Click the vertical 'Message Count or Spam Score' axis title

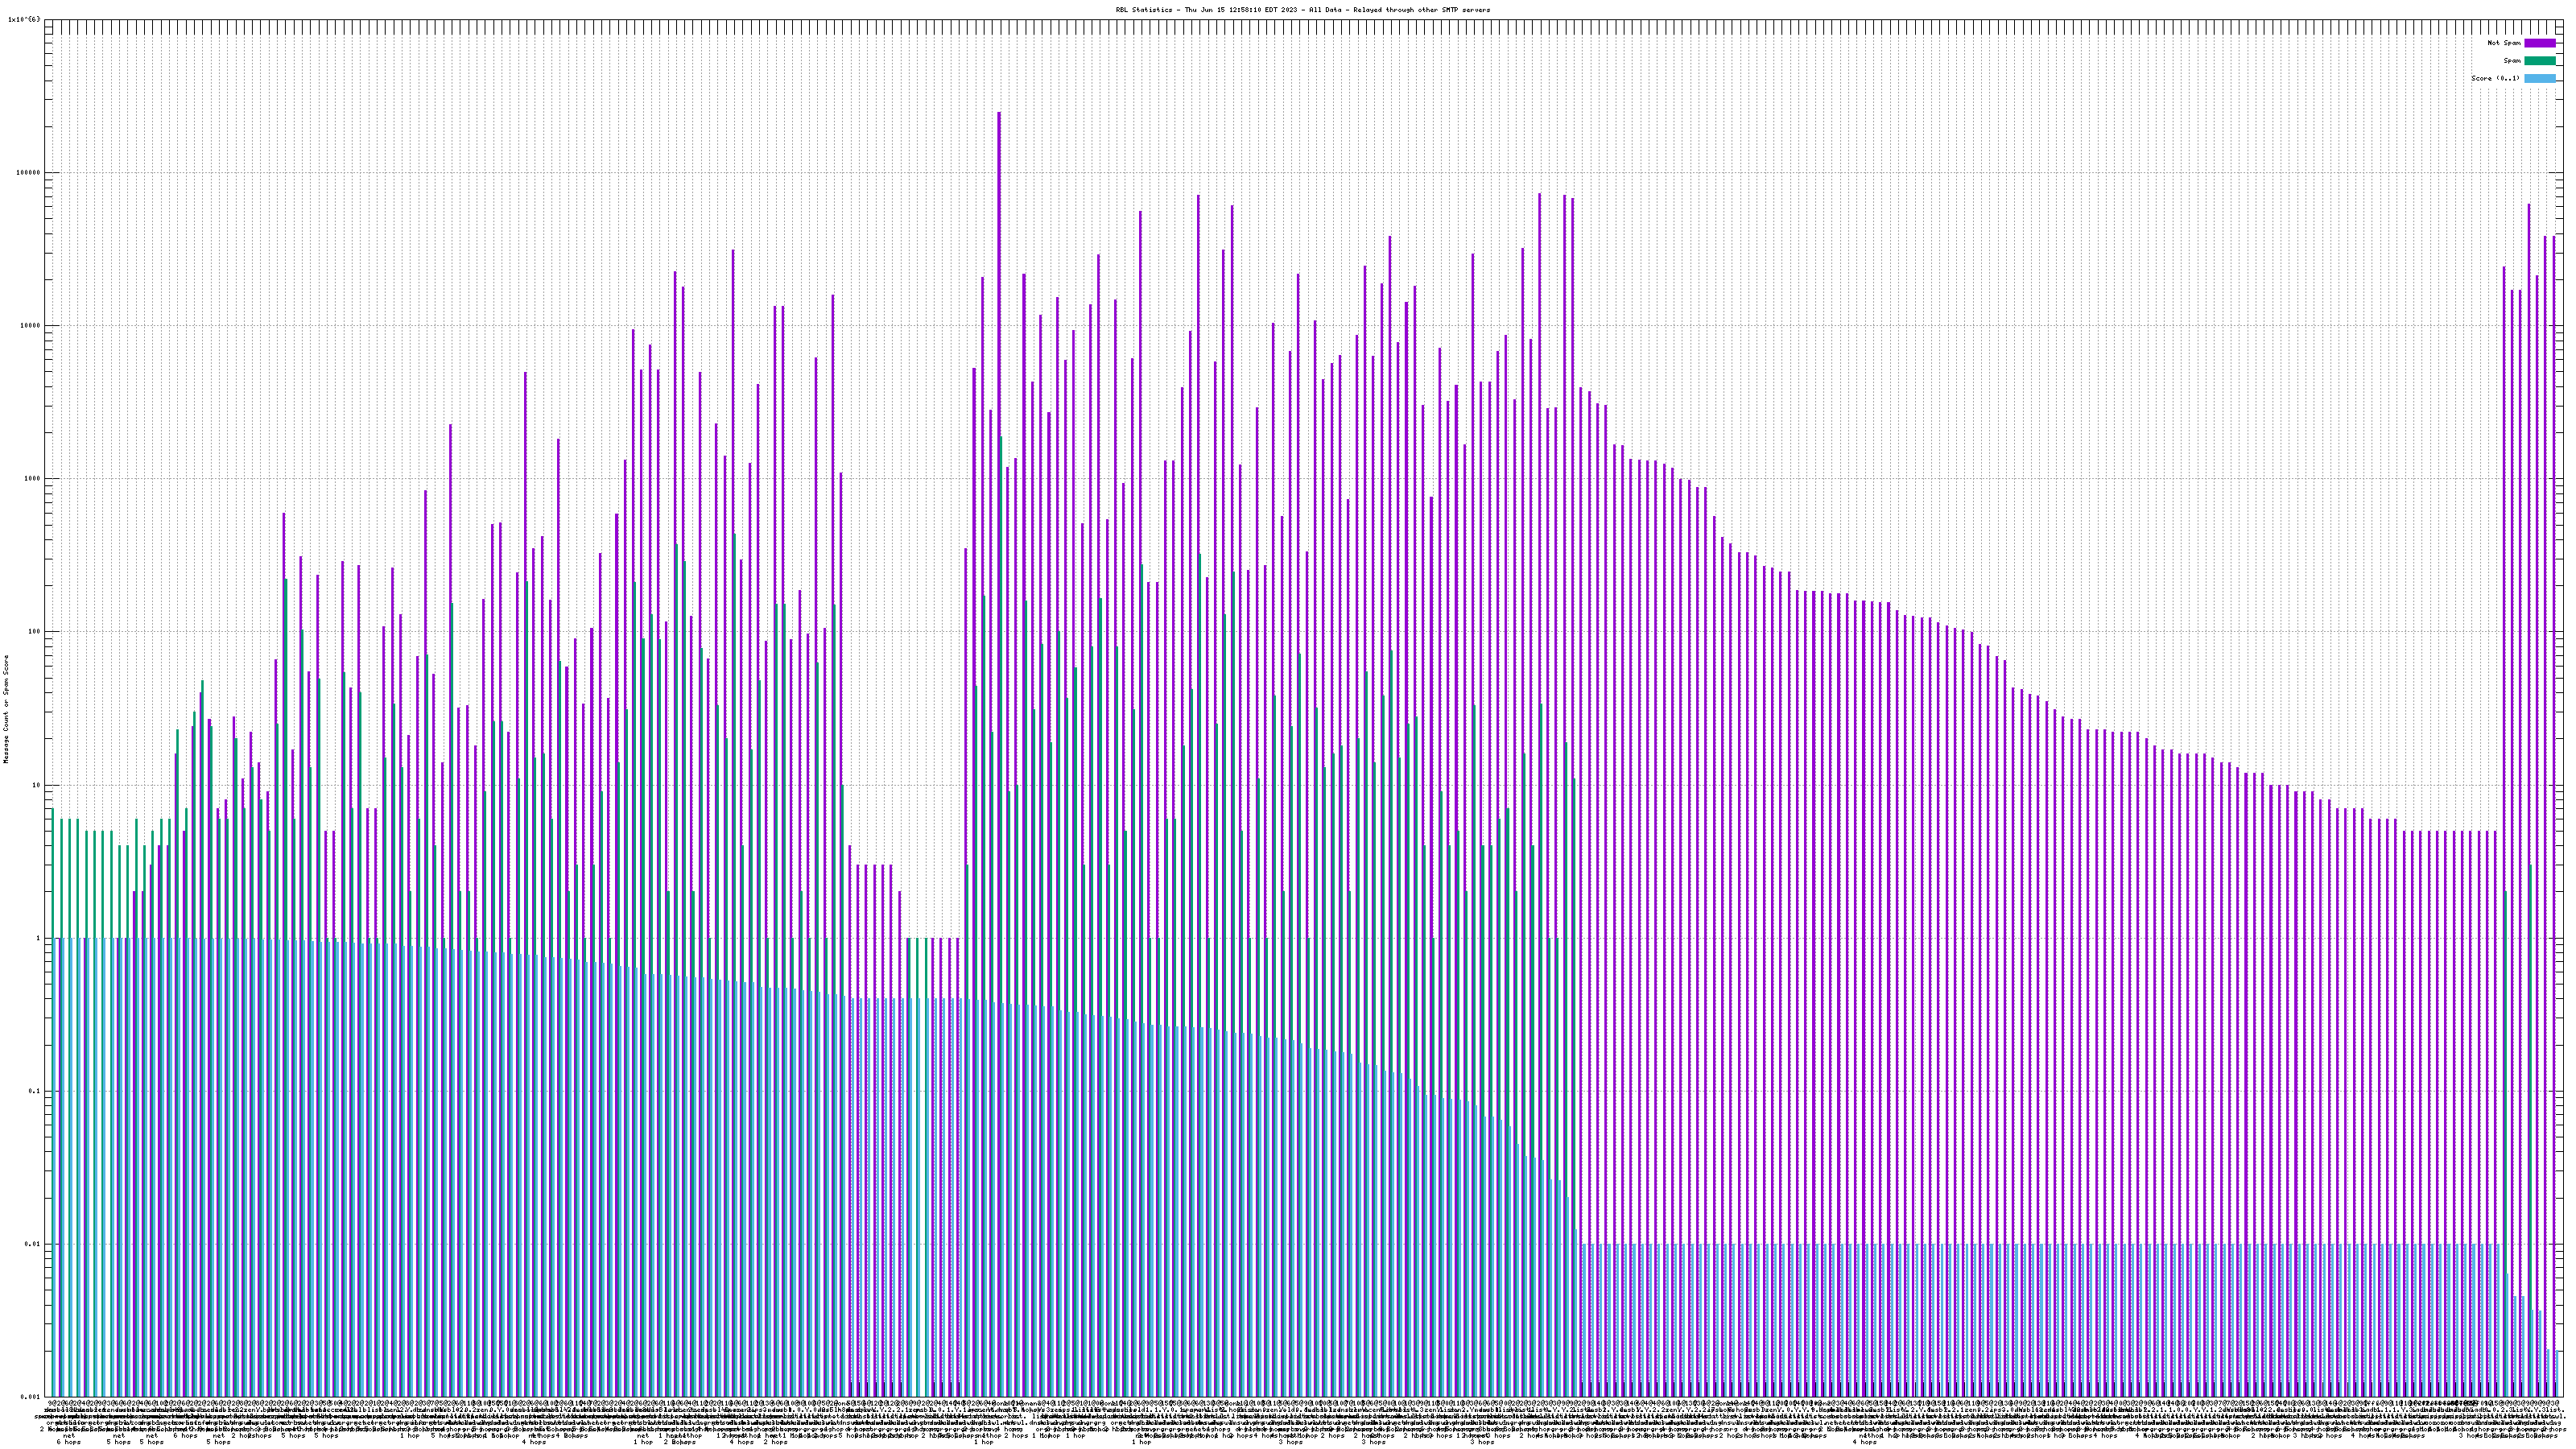click(x=5, y=709)
